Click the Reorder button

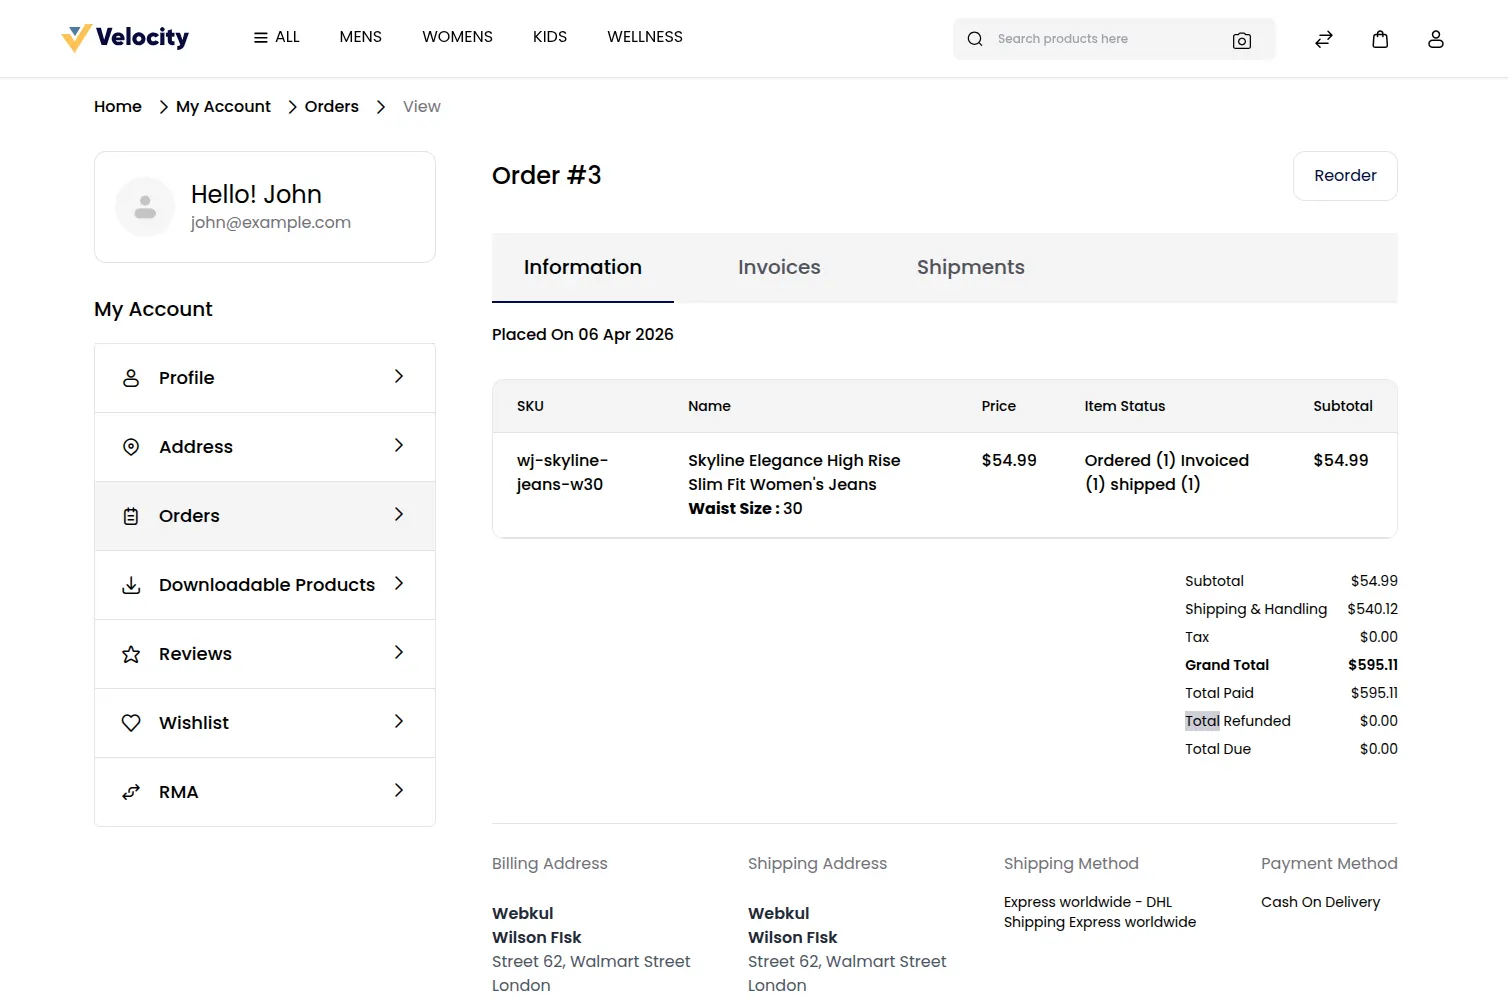coord(1345,176)
